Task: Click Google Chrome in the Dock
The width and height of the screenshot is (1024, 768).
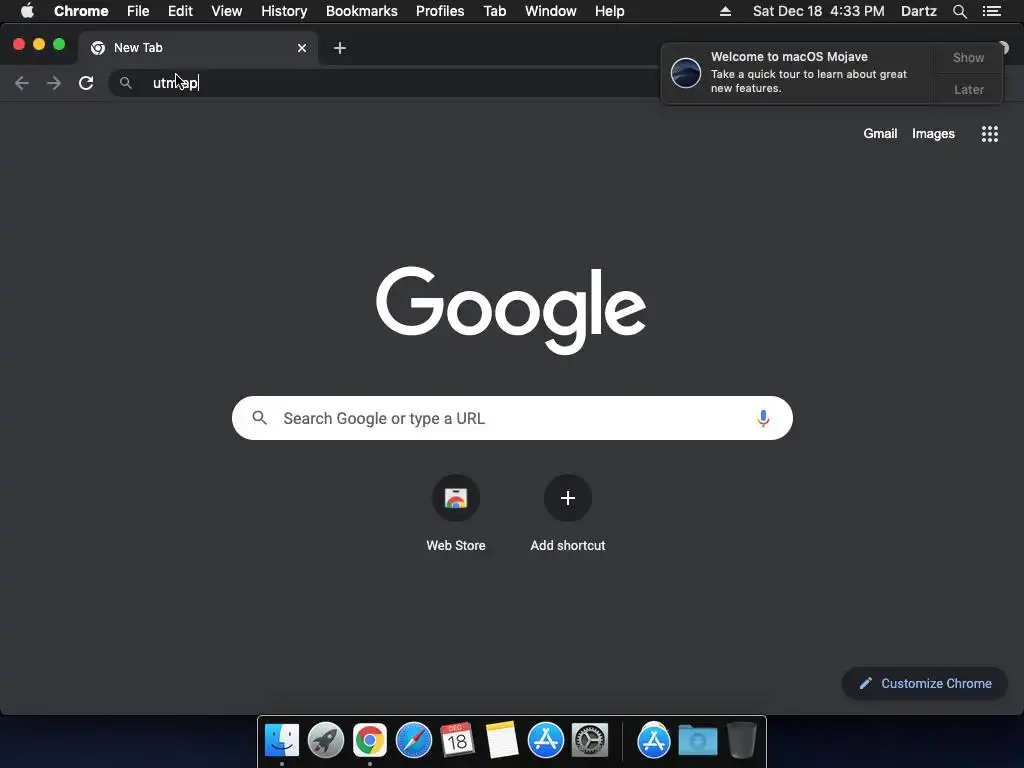Action: click(370, 741)
